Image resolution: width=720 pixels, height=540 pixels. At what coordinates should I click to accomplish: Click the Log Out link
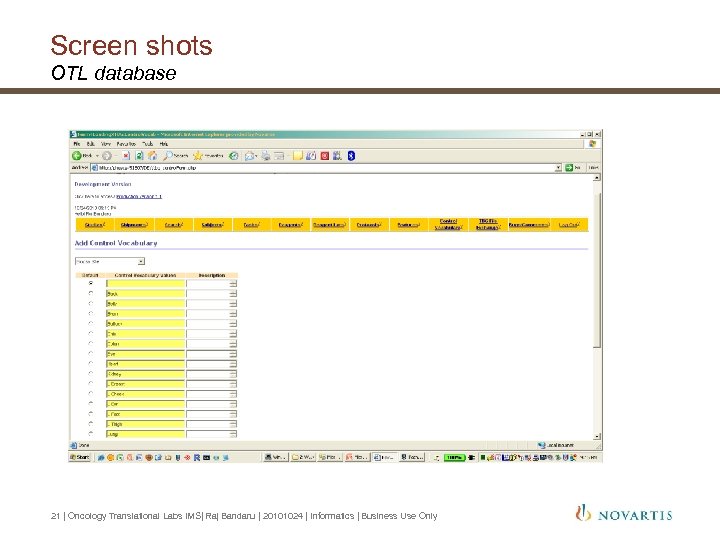569,225
